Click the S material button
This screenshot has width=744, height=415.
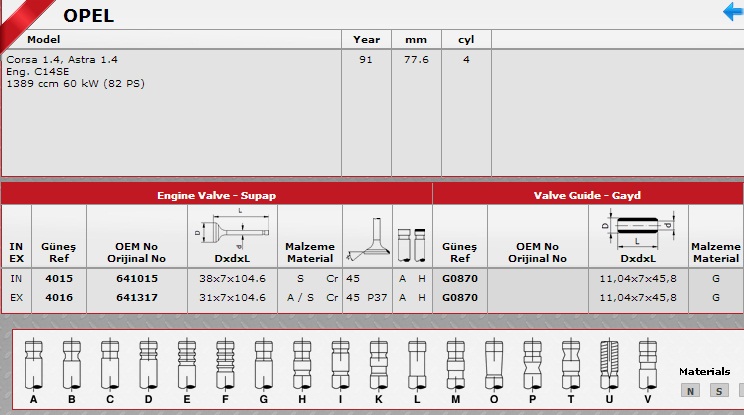719,391
